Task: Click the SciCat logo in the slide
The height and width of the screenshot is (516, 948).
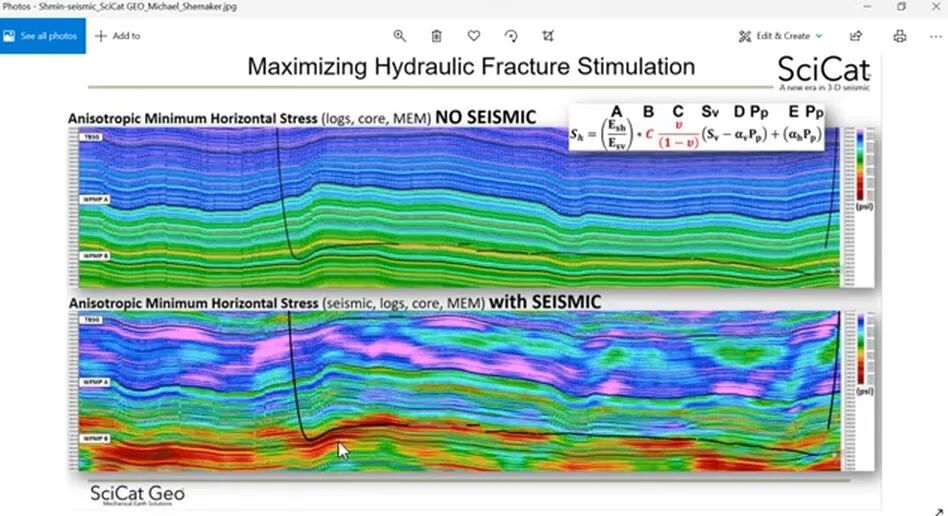Action: click(823, 73)
